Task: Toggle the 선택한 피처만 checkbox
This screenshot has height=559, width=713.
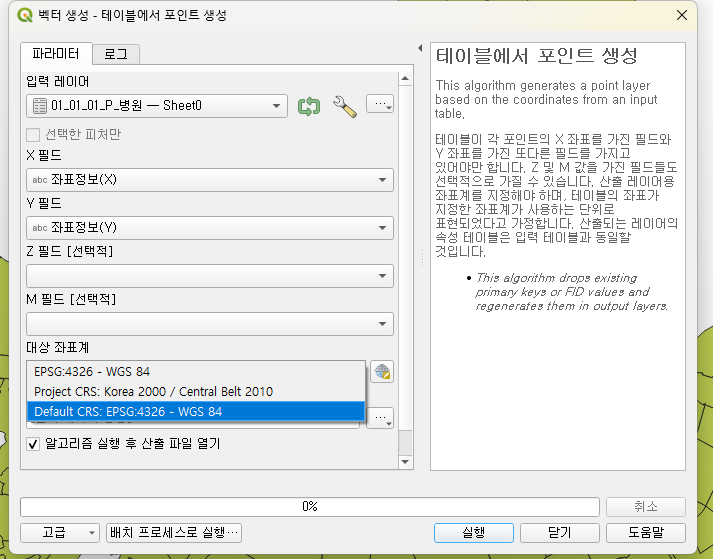Action: (x=33, y=135)
